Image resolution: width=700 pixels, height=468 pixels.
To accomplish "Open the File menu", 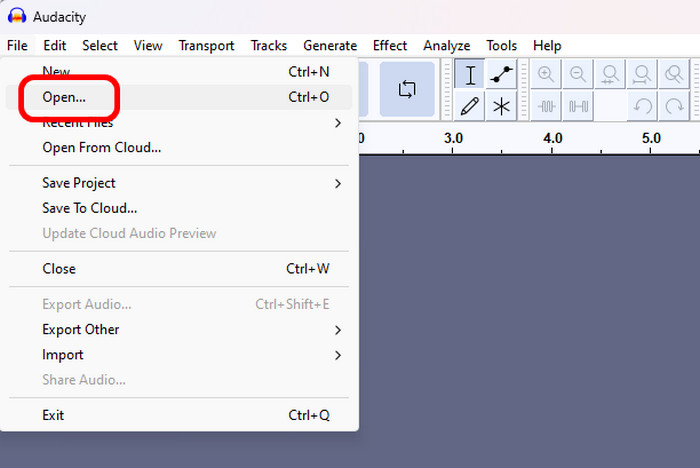I will 17,46.
